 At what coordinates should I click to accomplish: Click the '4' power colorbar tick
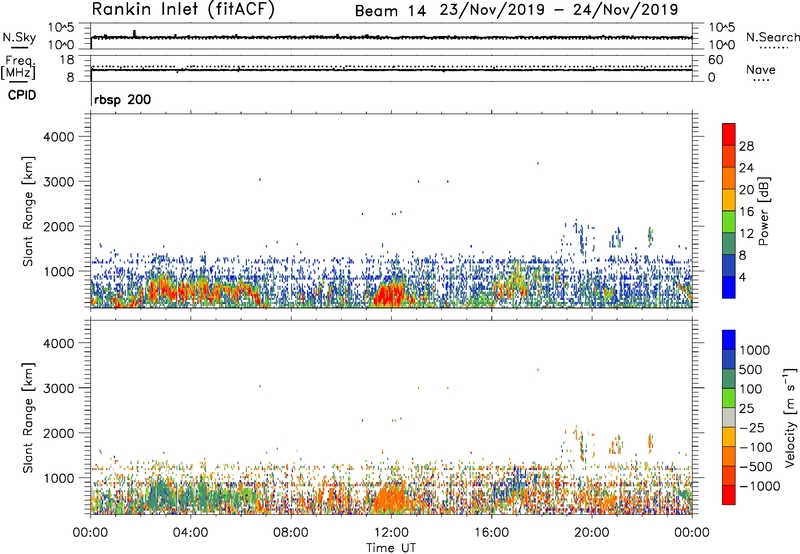[742, 277]
